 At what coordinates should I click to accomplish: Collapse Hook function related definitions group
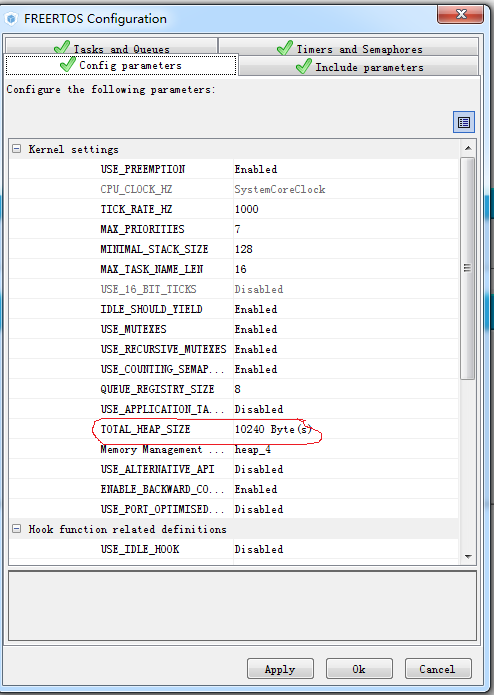pos(16,529)
